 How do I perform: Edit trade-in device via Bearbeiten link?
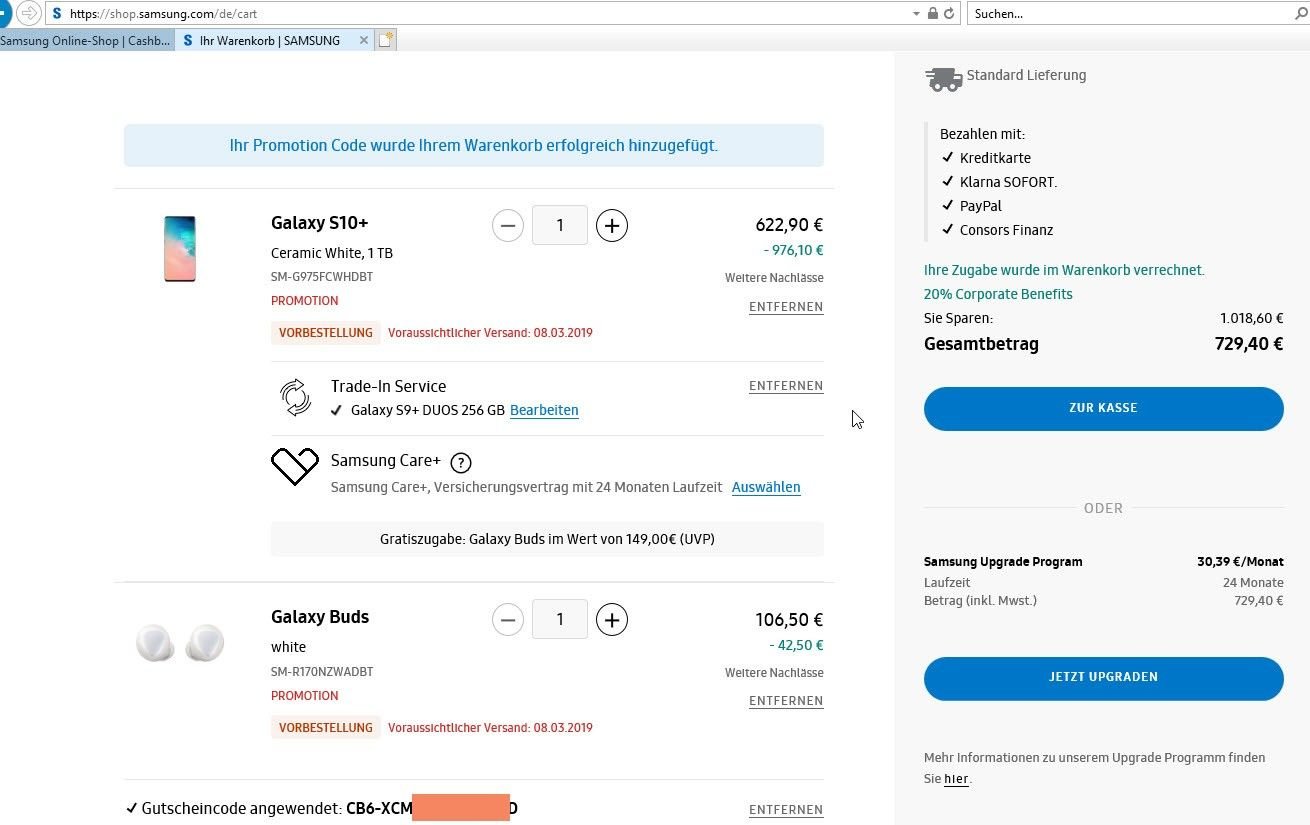(544, 410)
